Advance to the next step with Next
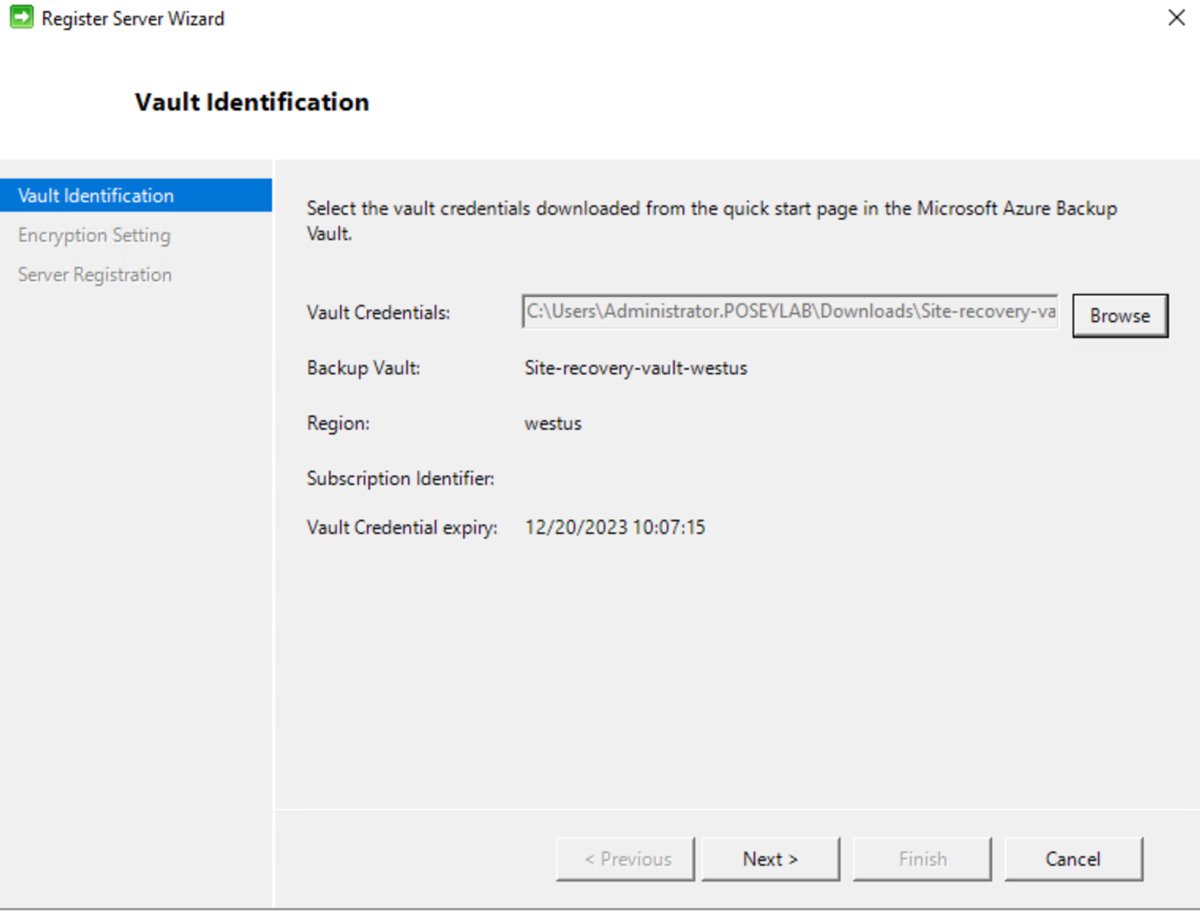The width and height of the screenshot is (1200, 911). [x=770, y=858]
